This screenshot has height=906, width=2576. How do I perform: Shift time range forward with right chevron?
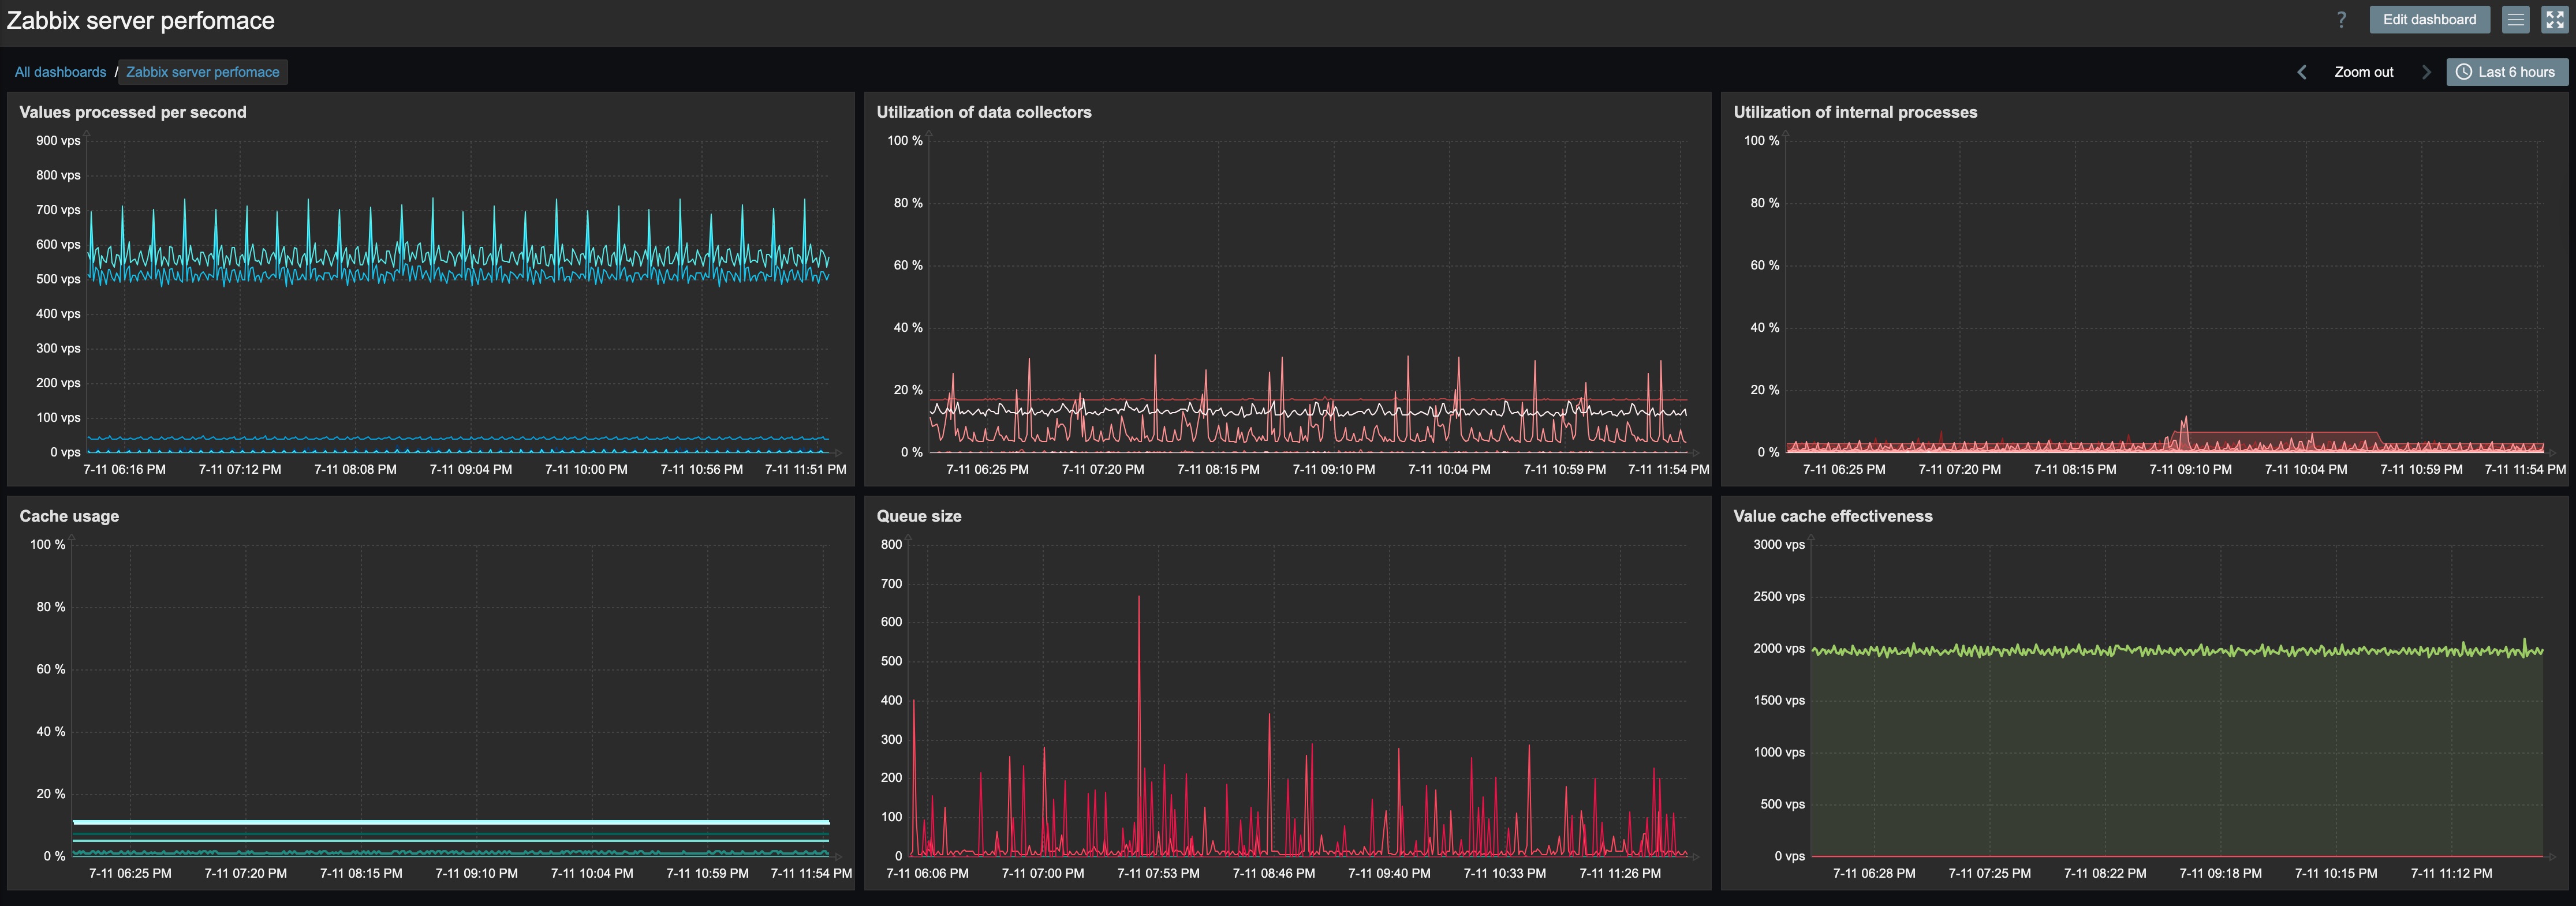(x=2425, y=72)
